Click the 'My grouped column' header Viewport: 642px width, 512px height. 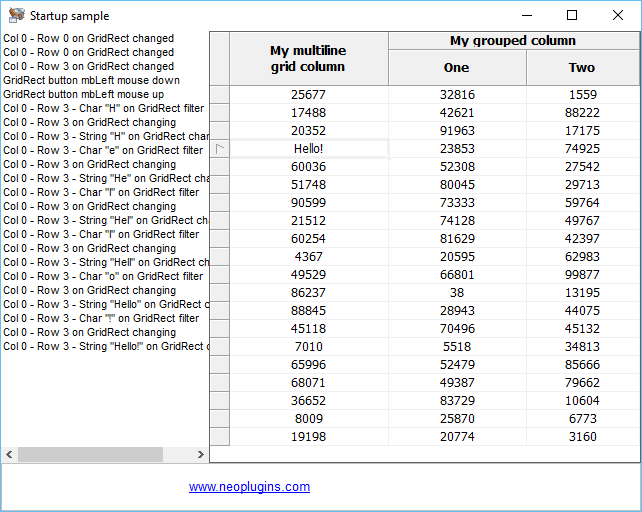(x=513, y=41)
